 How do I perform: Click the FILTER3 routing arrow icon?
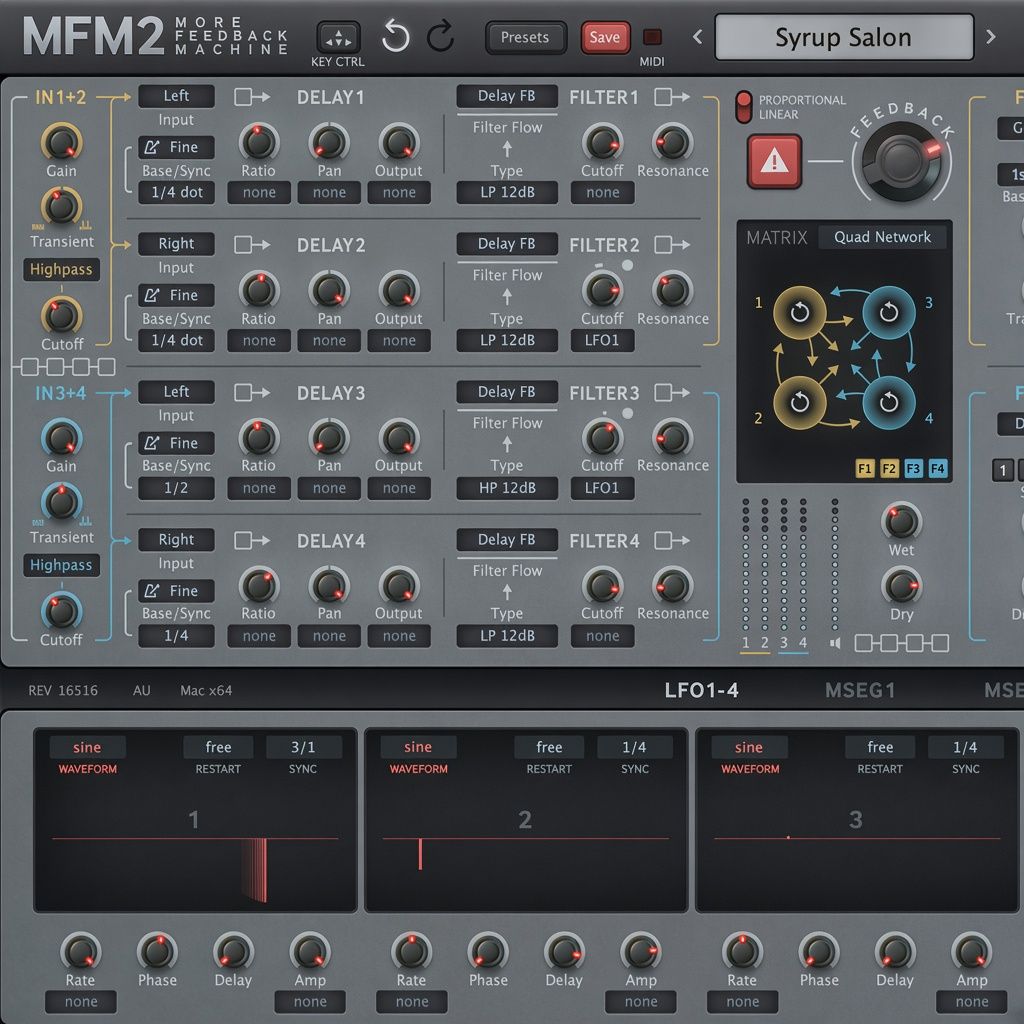(x=672, y=392)
